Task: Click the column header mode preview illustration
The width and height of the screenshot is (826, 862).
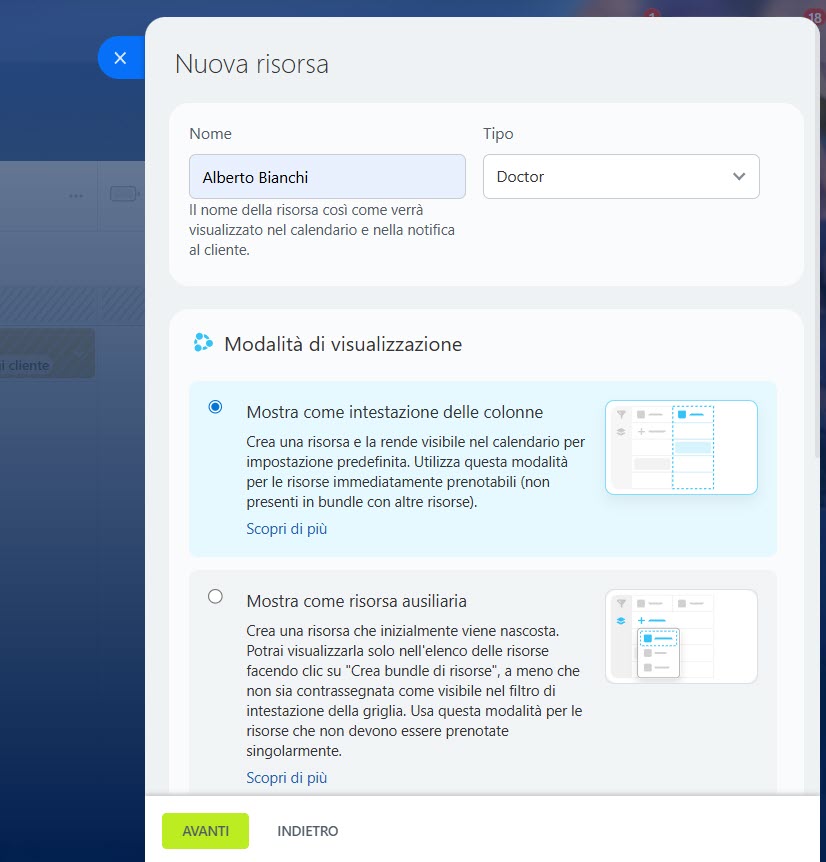Action: (681, 447)
